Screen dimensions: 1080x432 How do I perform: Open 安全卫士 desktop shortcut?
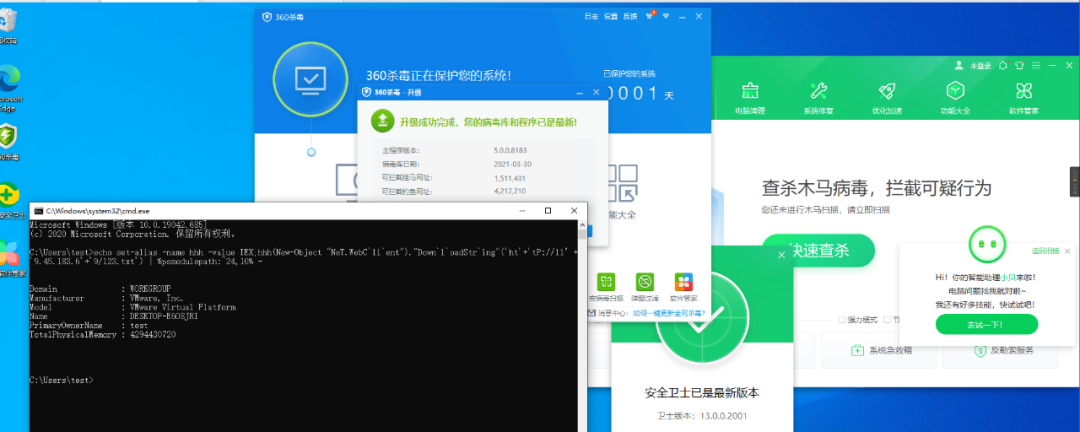coord(9,200)
